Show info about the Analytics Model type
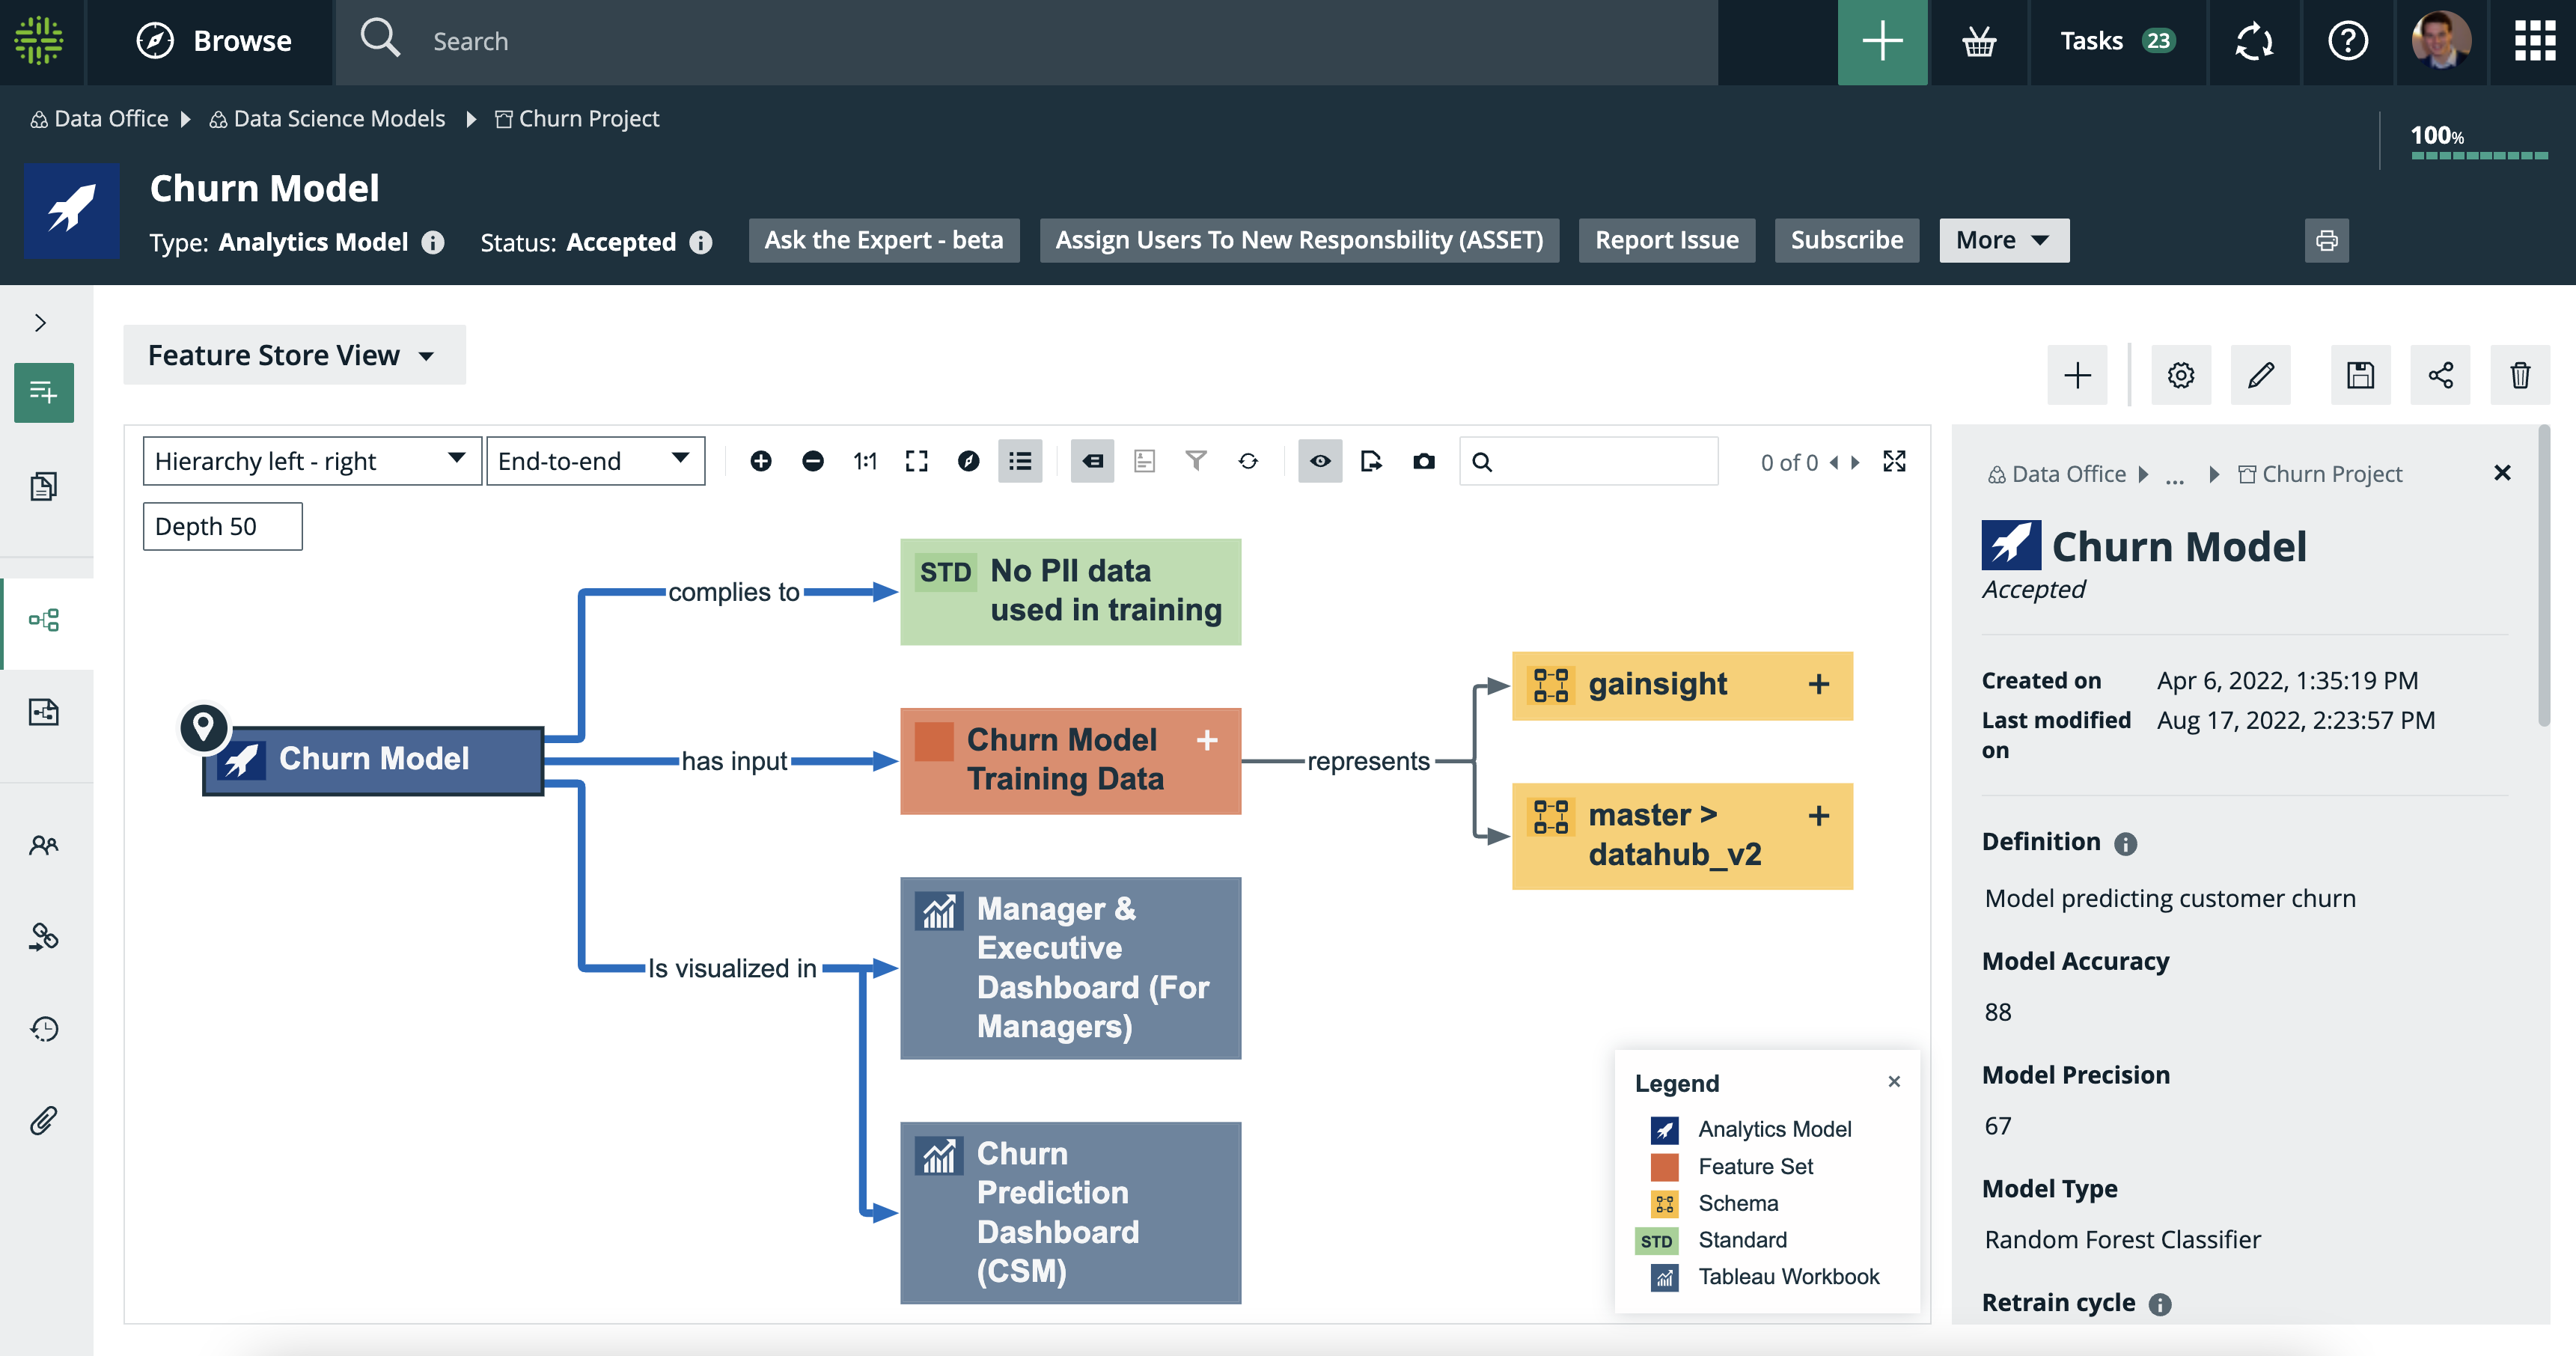Image resolution: width=2576 pixels, height=1356 pixels. (433, 242)
